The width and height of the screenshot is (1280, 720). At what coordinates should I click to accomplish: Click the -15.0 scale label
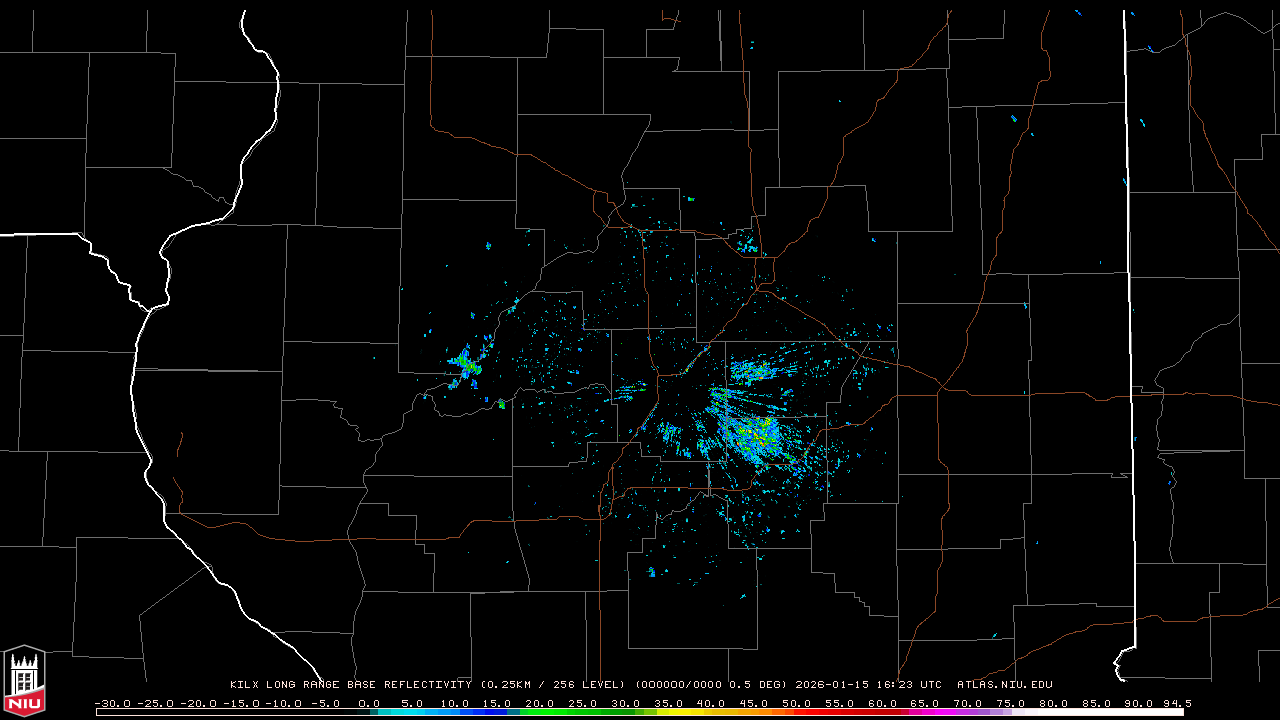[242, 703]
